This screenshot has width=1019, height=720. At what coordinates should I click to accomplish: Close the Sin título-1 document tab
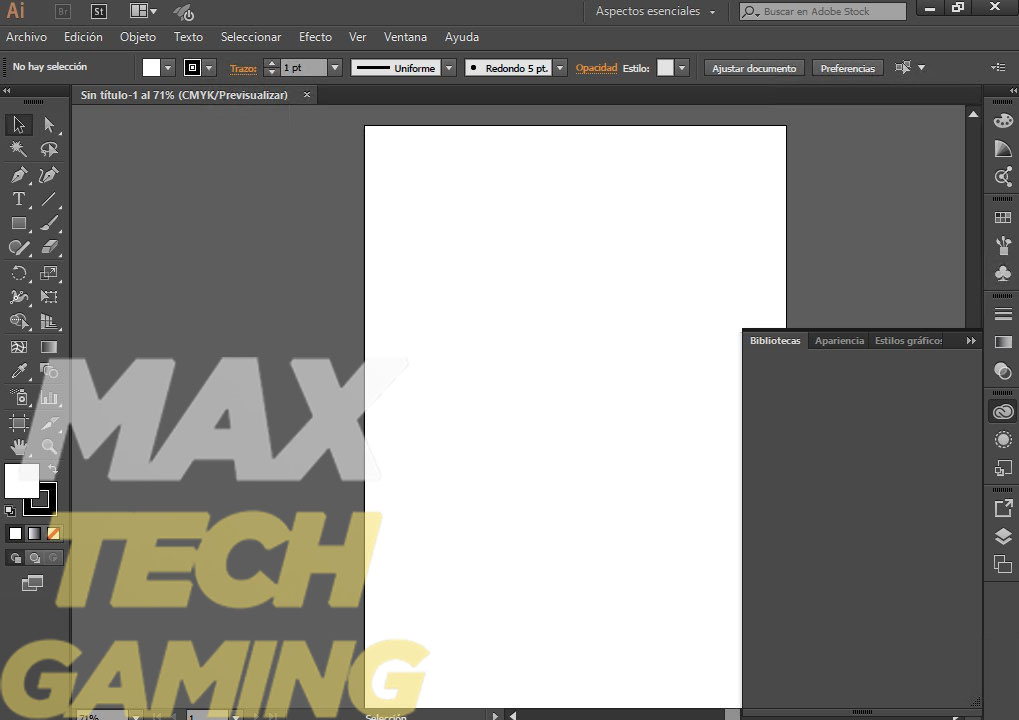307,95
